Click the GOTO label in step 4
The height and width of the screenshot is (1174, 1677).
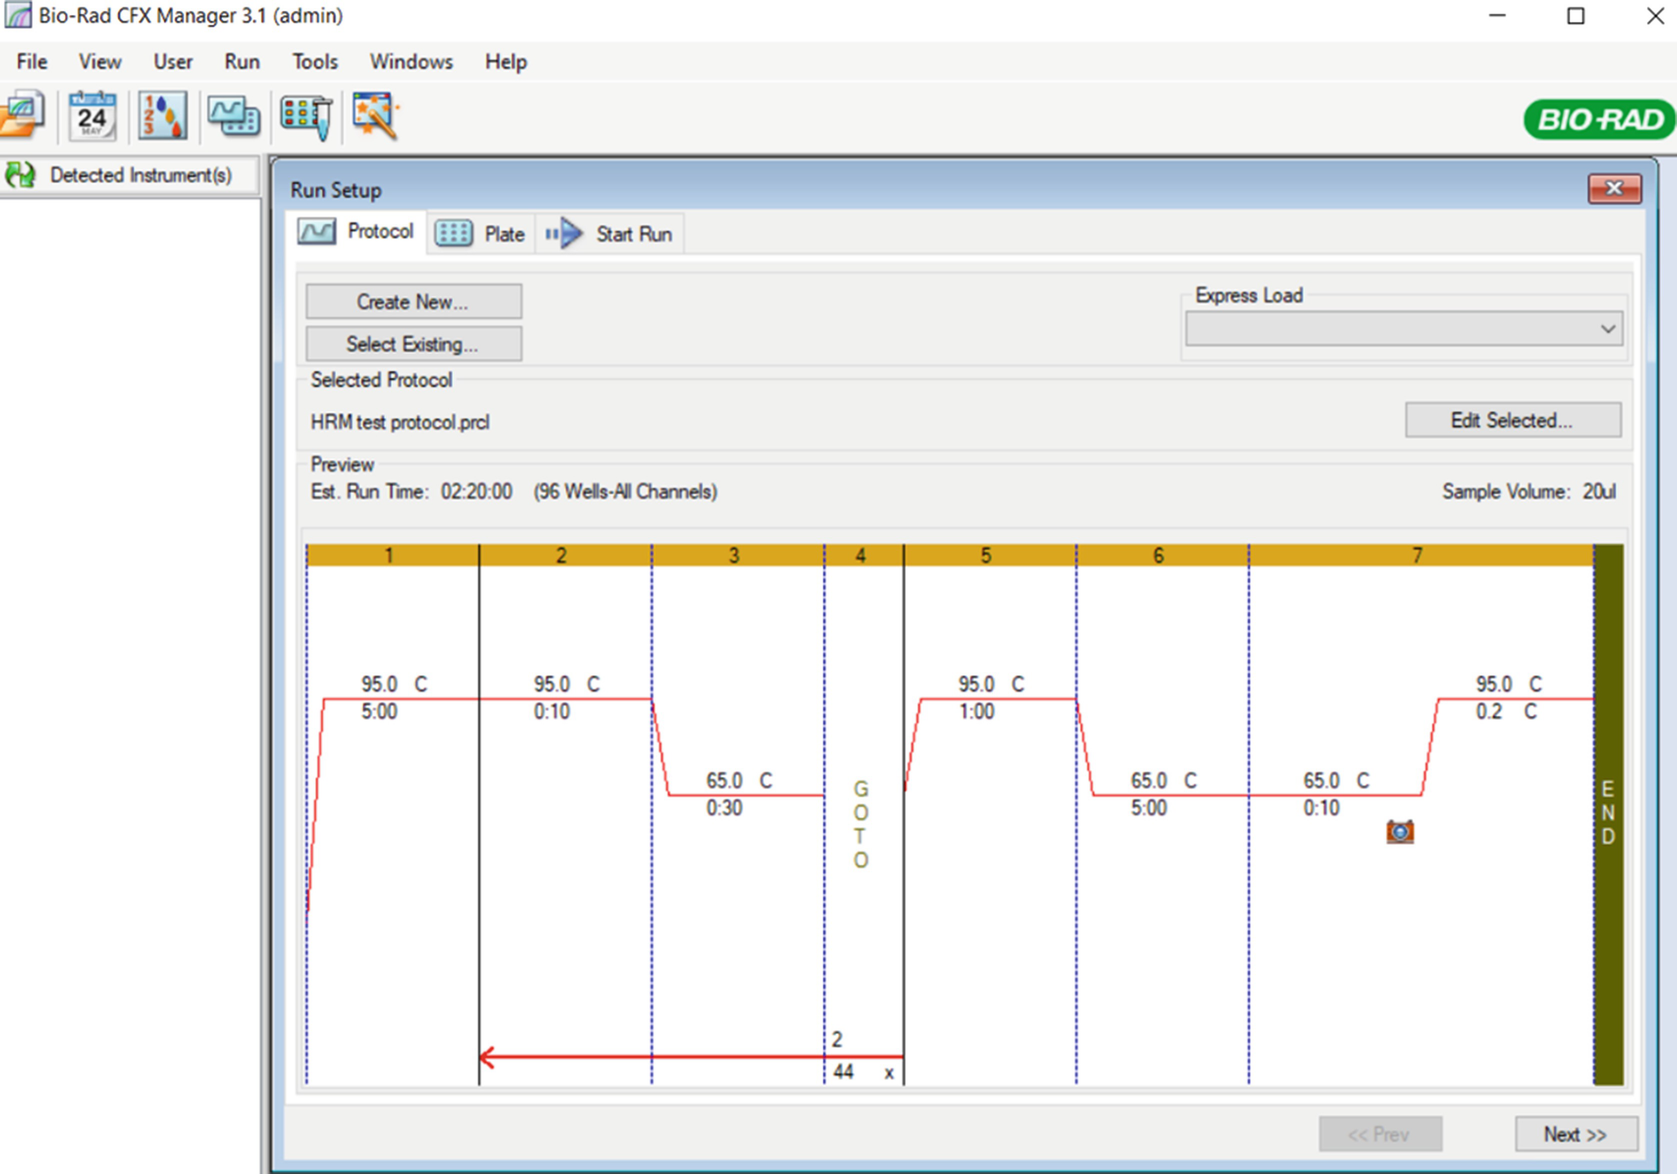tap(861, 825)
